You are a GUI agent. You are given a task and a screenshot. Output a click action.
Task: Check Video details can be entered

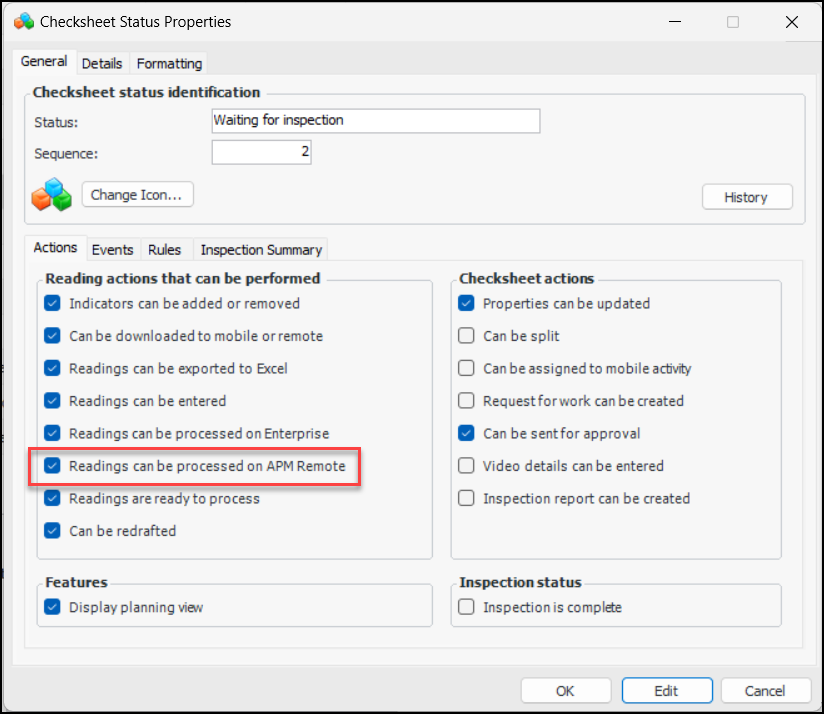tap(466, 466)
